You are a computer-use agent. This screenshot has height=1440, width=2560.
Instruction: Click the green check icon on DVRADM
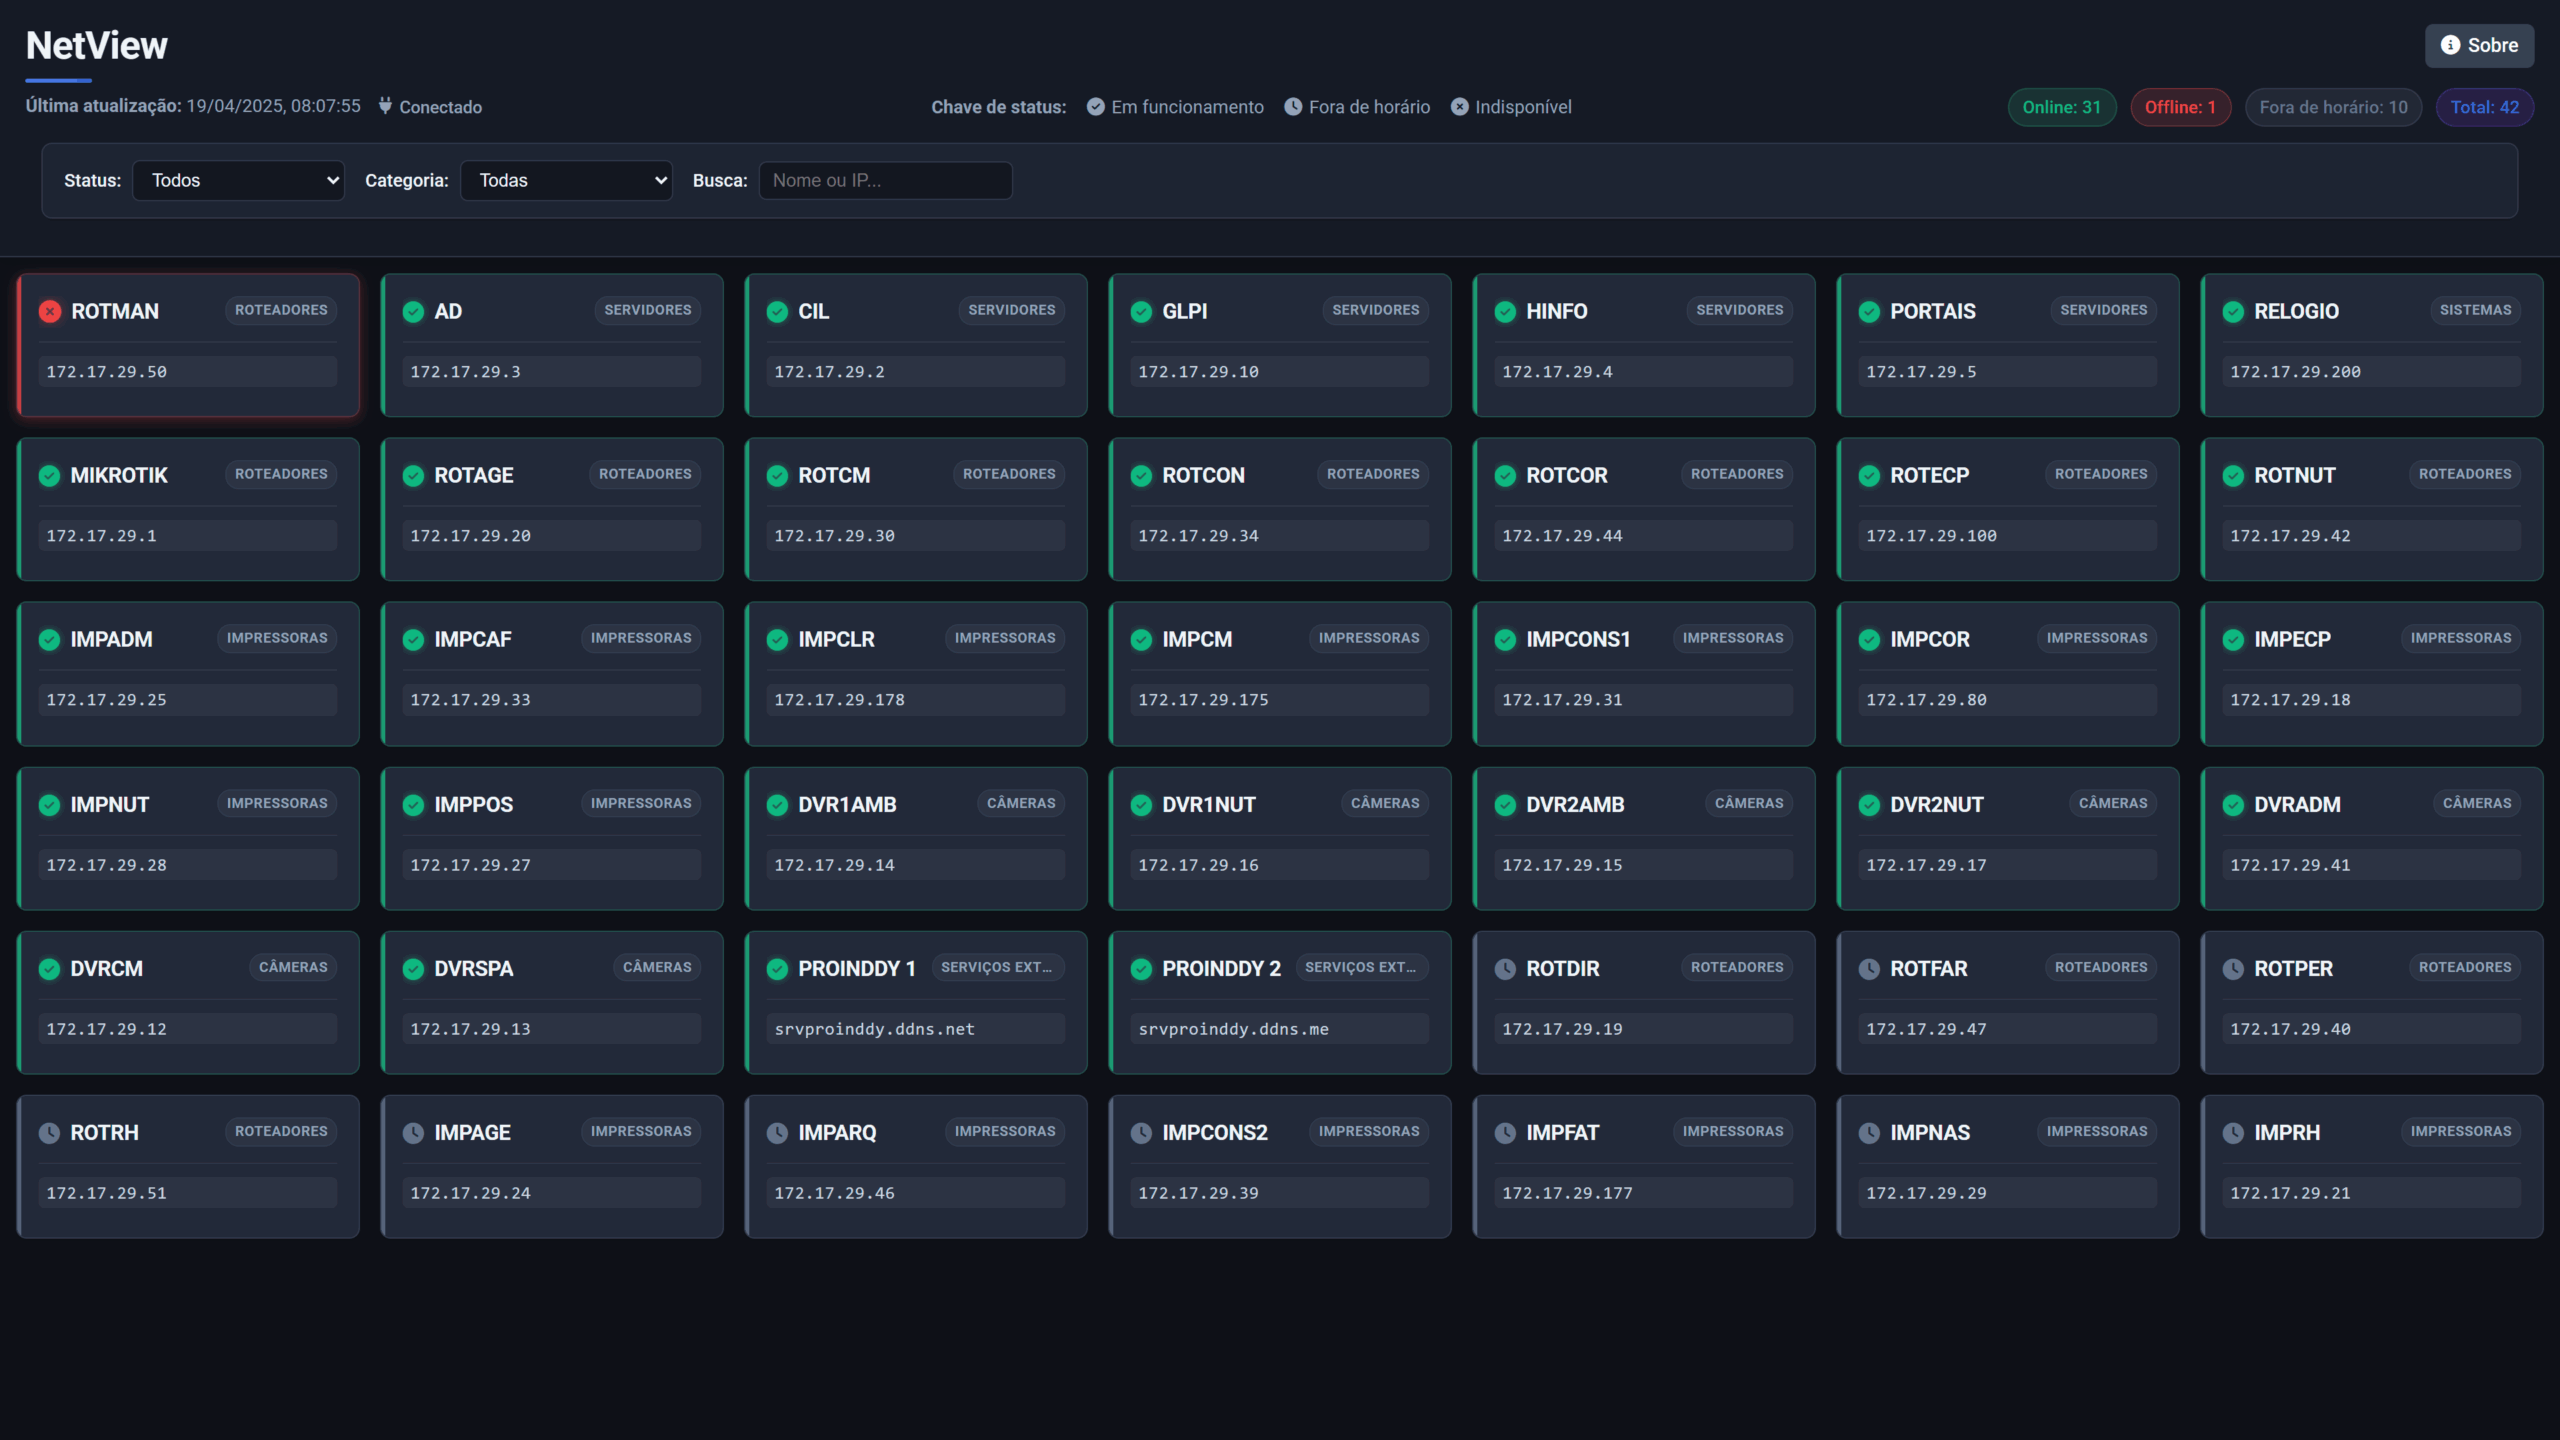point(2233,805)
